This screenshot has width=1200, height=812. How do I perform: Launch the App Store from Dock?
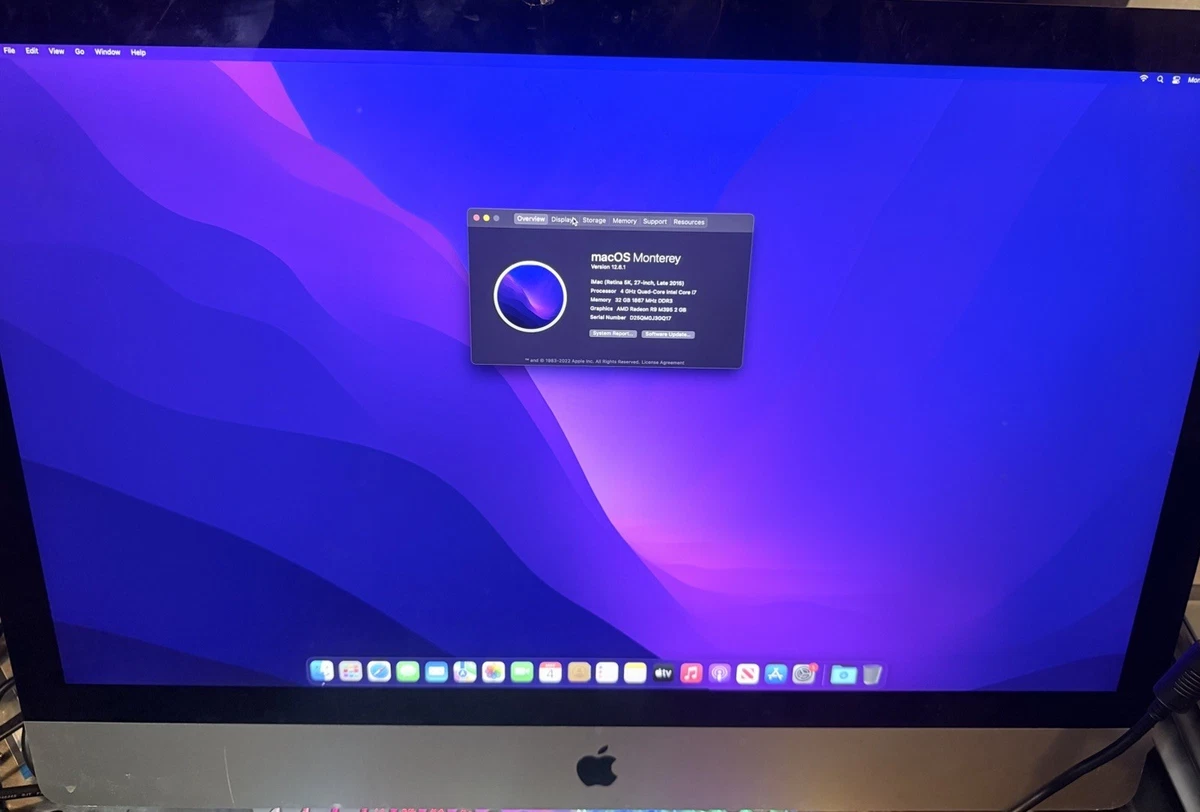tap(776, 673)
